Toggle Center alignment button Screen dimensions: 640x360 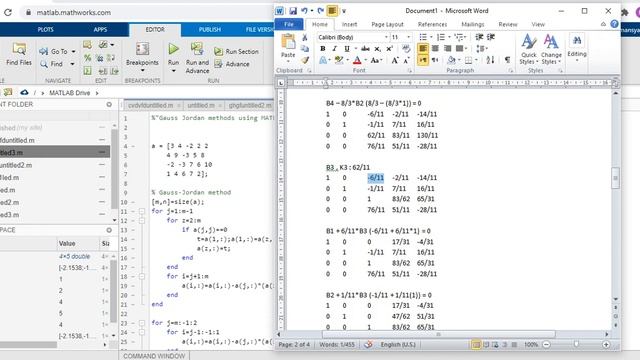(435, 49)
